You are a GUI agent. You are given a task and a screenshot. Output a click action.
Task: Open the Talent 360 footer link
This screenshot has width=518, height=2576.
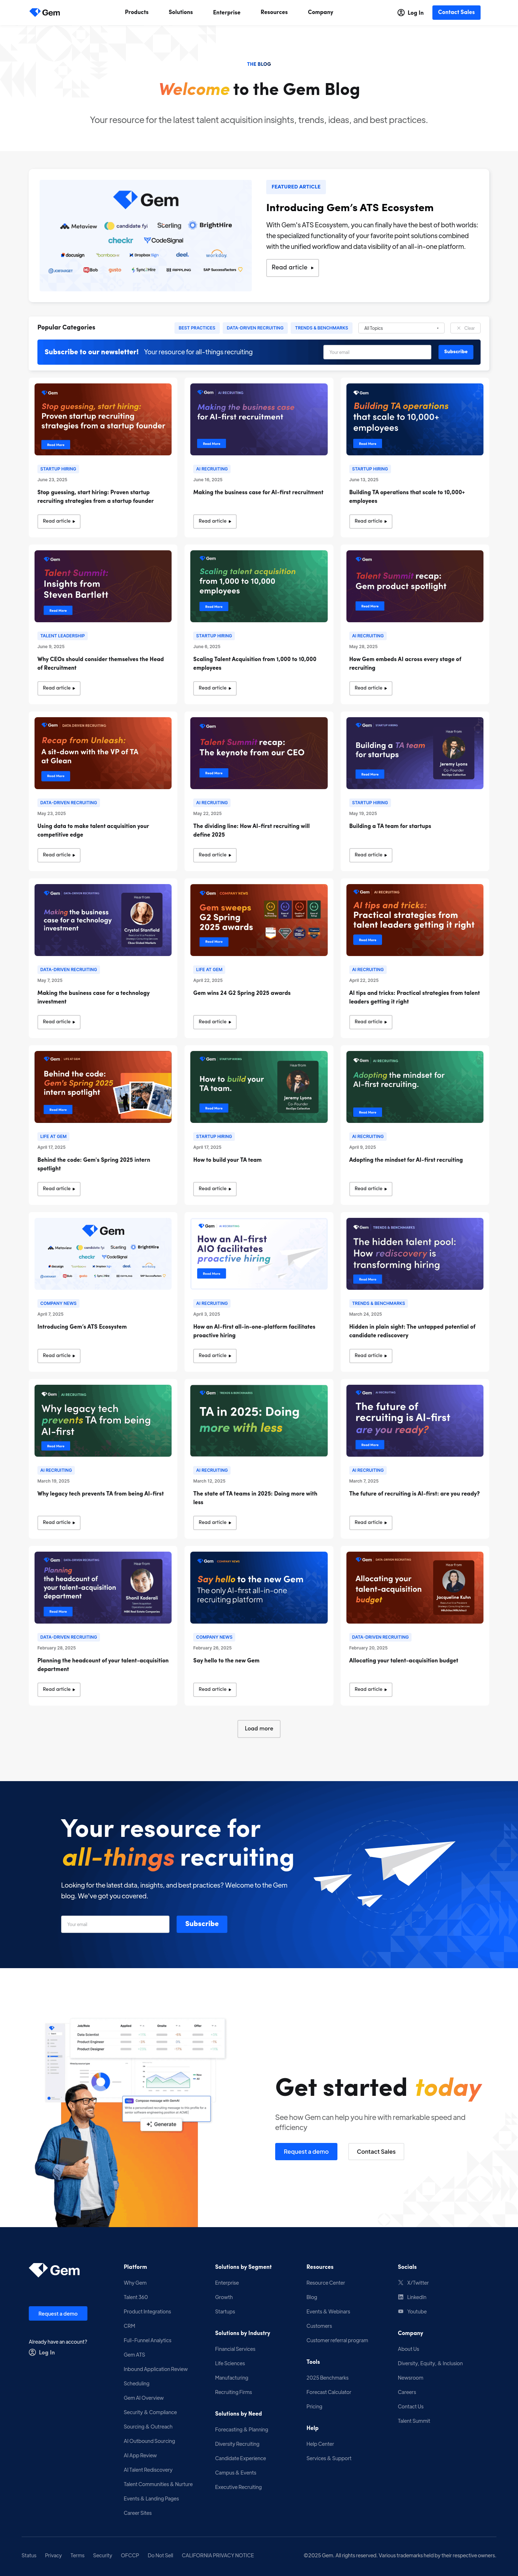tap(136, 2297)
